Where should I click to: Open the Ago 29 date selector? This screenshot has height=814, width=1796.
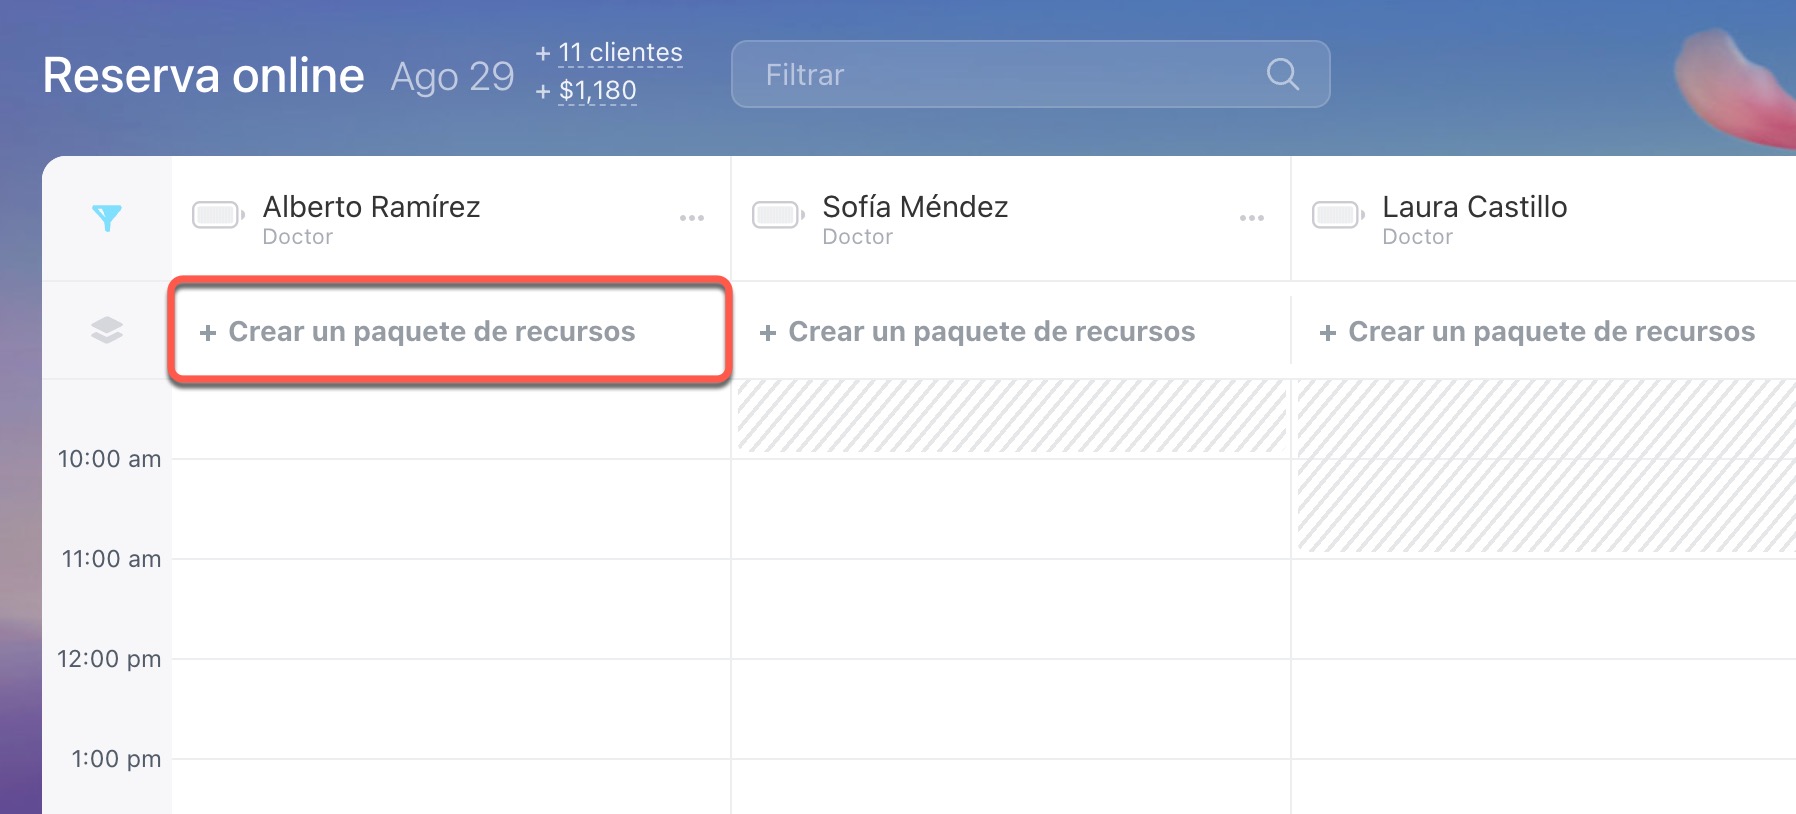(x=452, y=77)
